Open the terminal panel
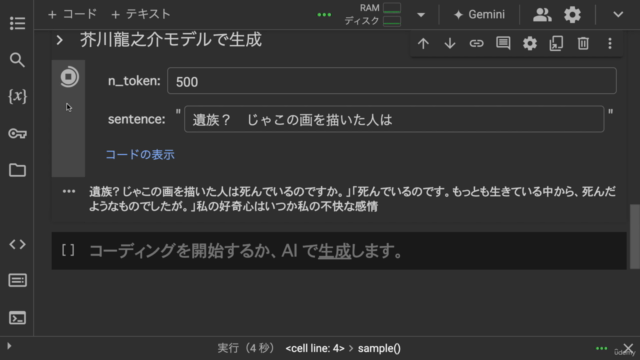The height and width of the screenshot is (360, 640). 17,318
